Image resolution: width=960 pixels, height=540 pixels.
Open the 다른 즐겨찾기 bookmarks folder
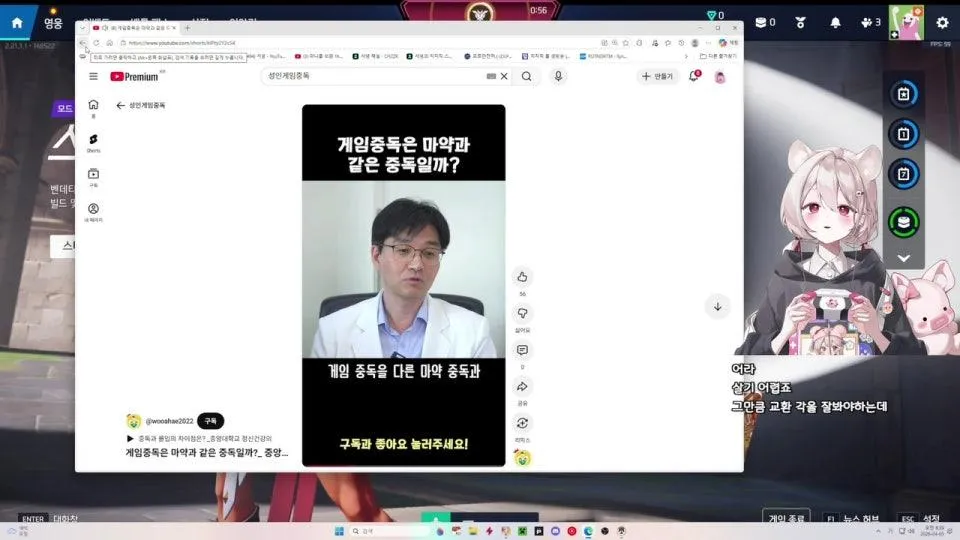(x=718, y=56)
